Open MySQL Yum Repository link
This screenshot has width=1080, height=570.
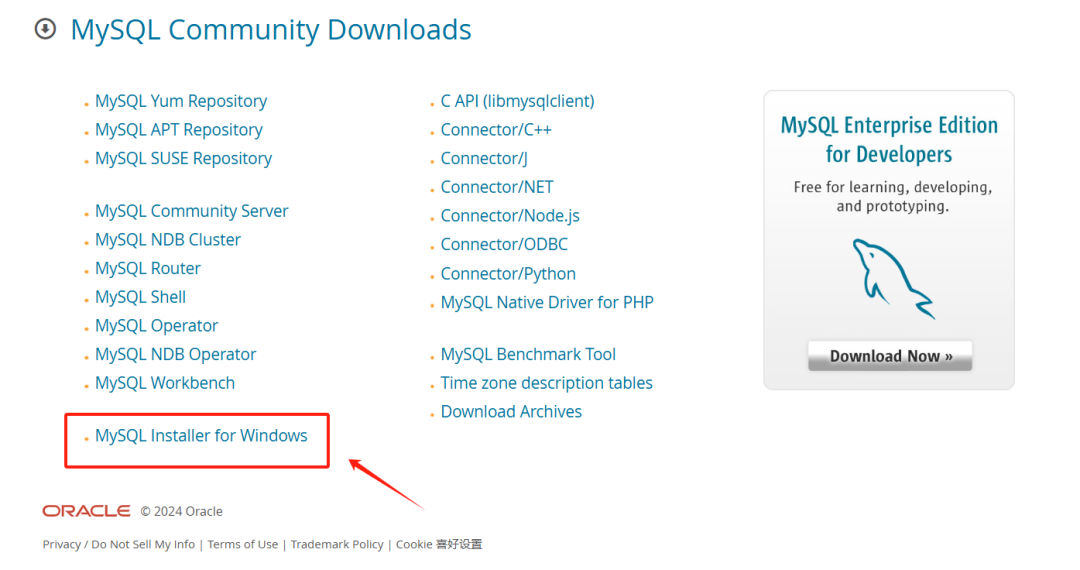tap(180, 101)
